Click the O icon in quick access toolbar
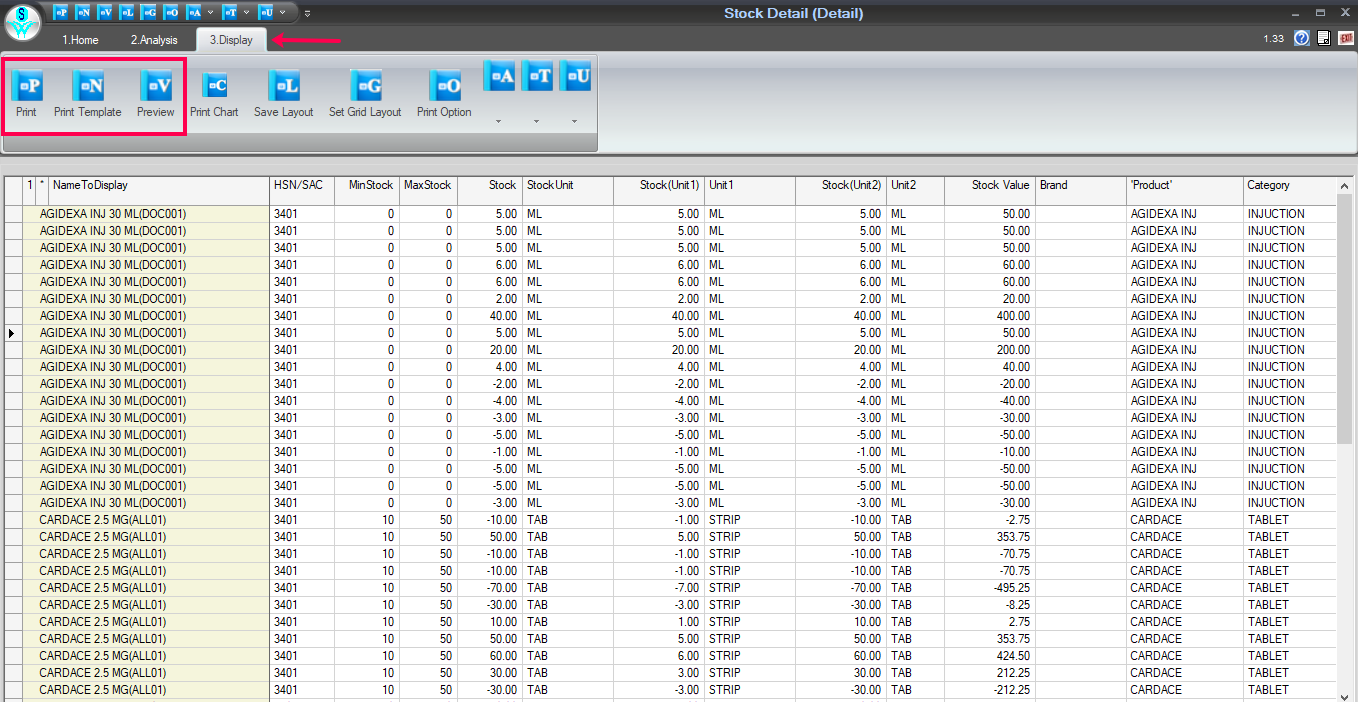Image resolution: width=1358 pixels, height=702 pixels. [x=171, y=12]
